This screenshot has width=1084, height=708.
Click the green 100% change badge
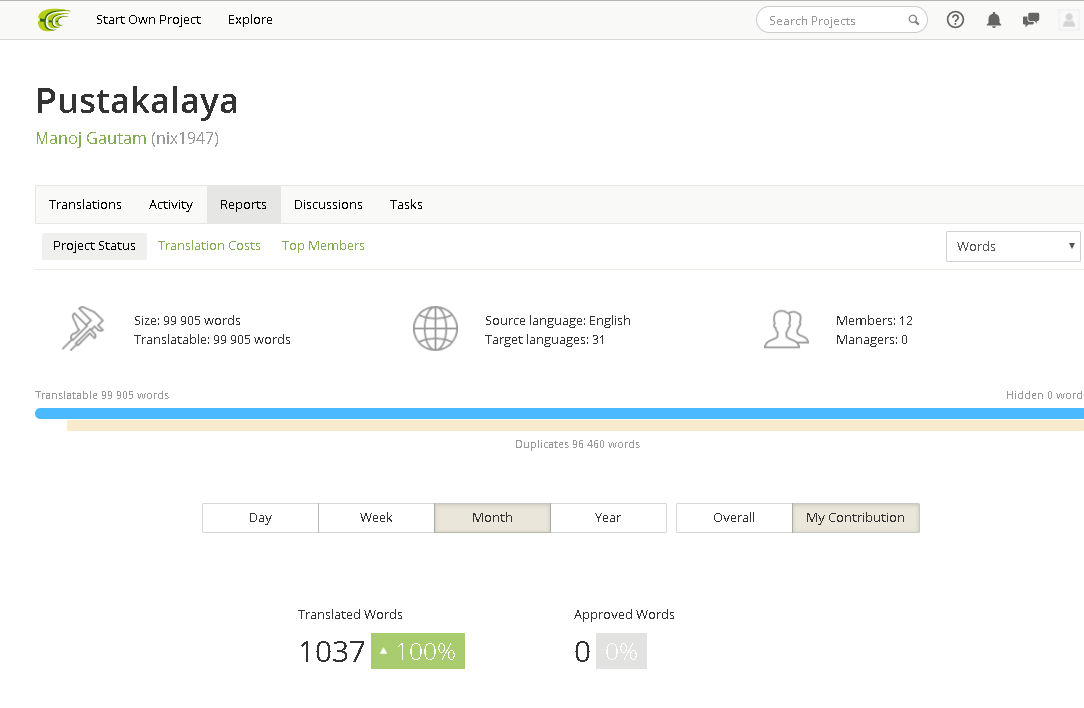coord(418,651)
